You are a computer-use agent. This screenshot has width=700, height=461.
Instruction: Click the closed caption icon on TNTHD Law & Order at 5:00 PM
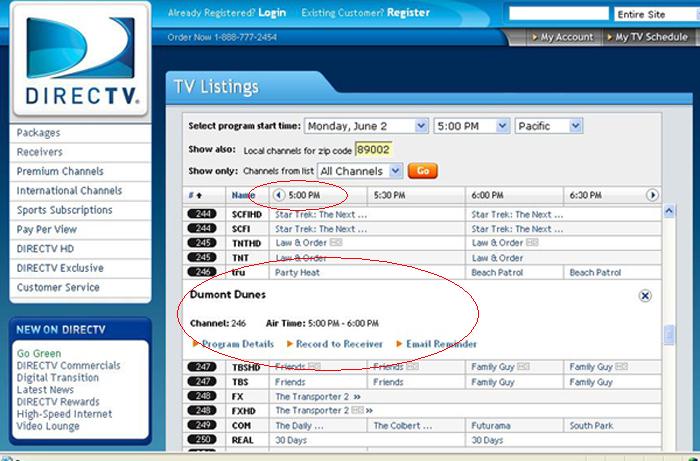coord(336,243)
